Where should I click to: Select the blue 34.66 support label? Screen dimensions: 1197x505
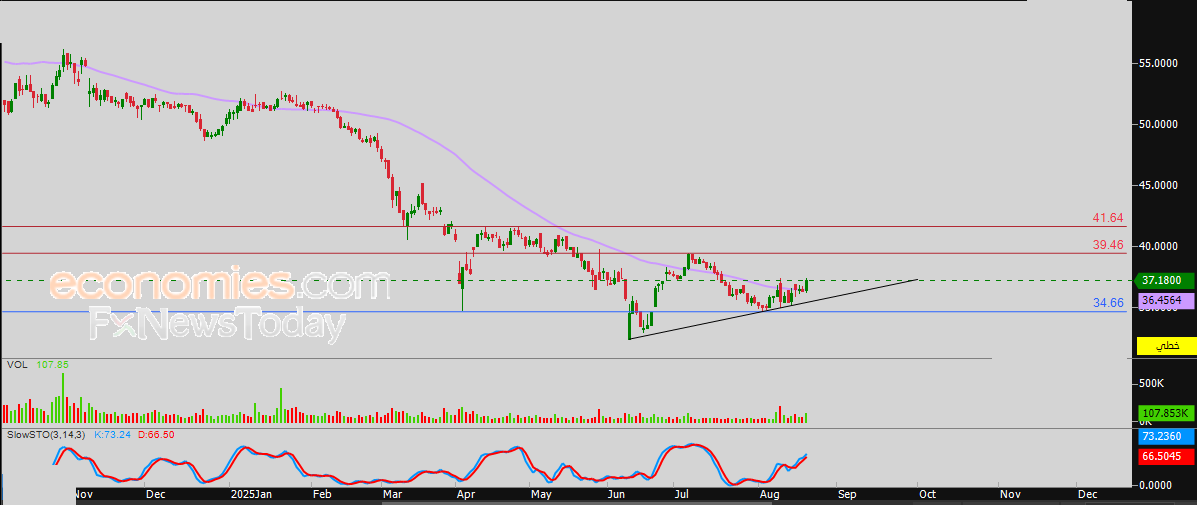click(1108, 304)
